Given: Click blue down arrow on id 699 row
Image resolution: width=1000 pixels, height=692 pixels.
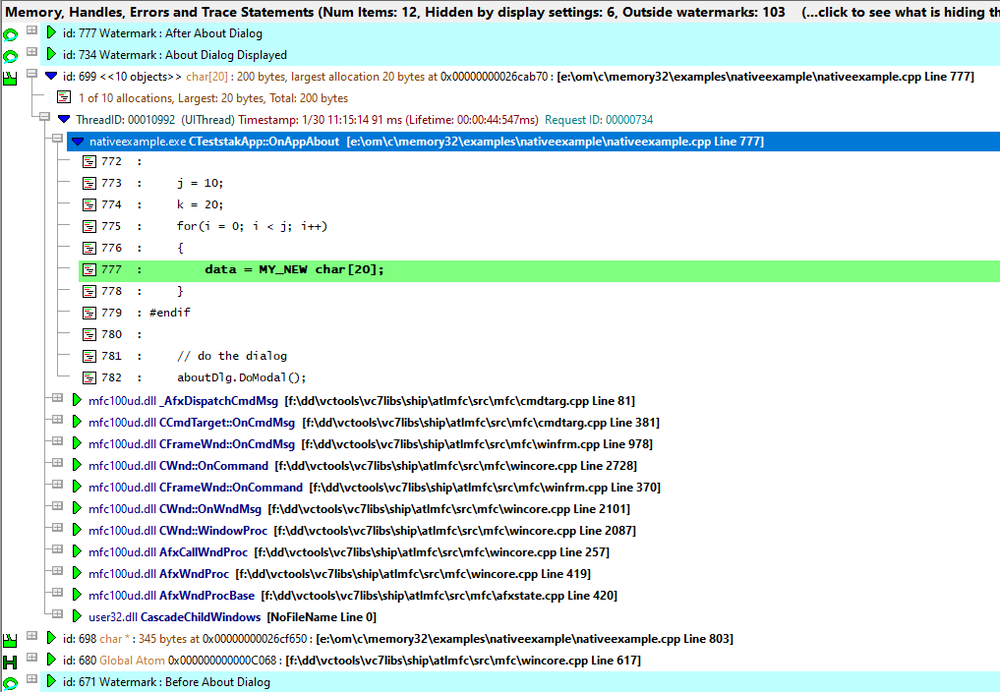Looking at the screenshot, I should click(52, 76).
